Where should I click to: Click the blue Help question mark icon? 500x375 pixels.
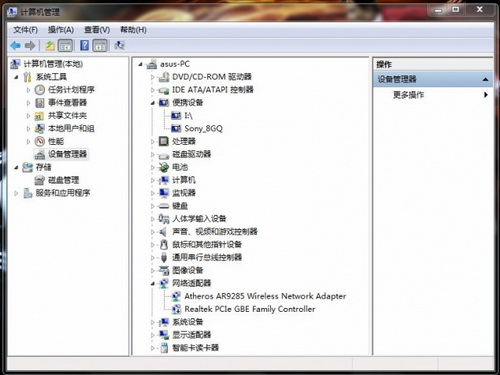point(85,45)
